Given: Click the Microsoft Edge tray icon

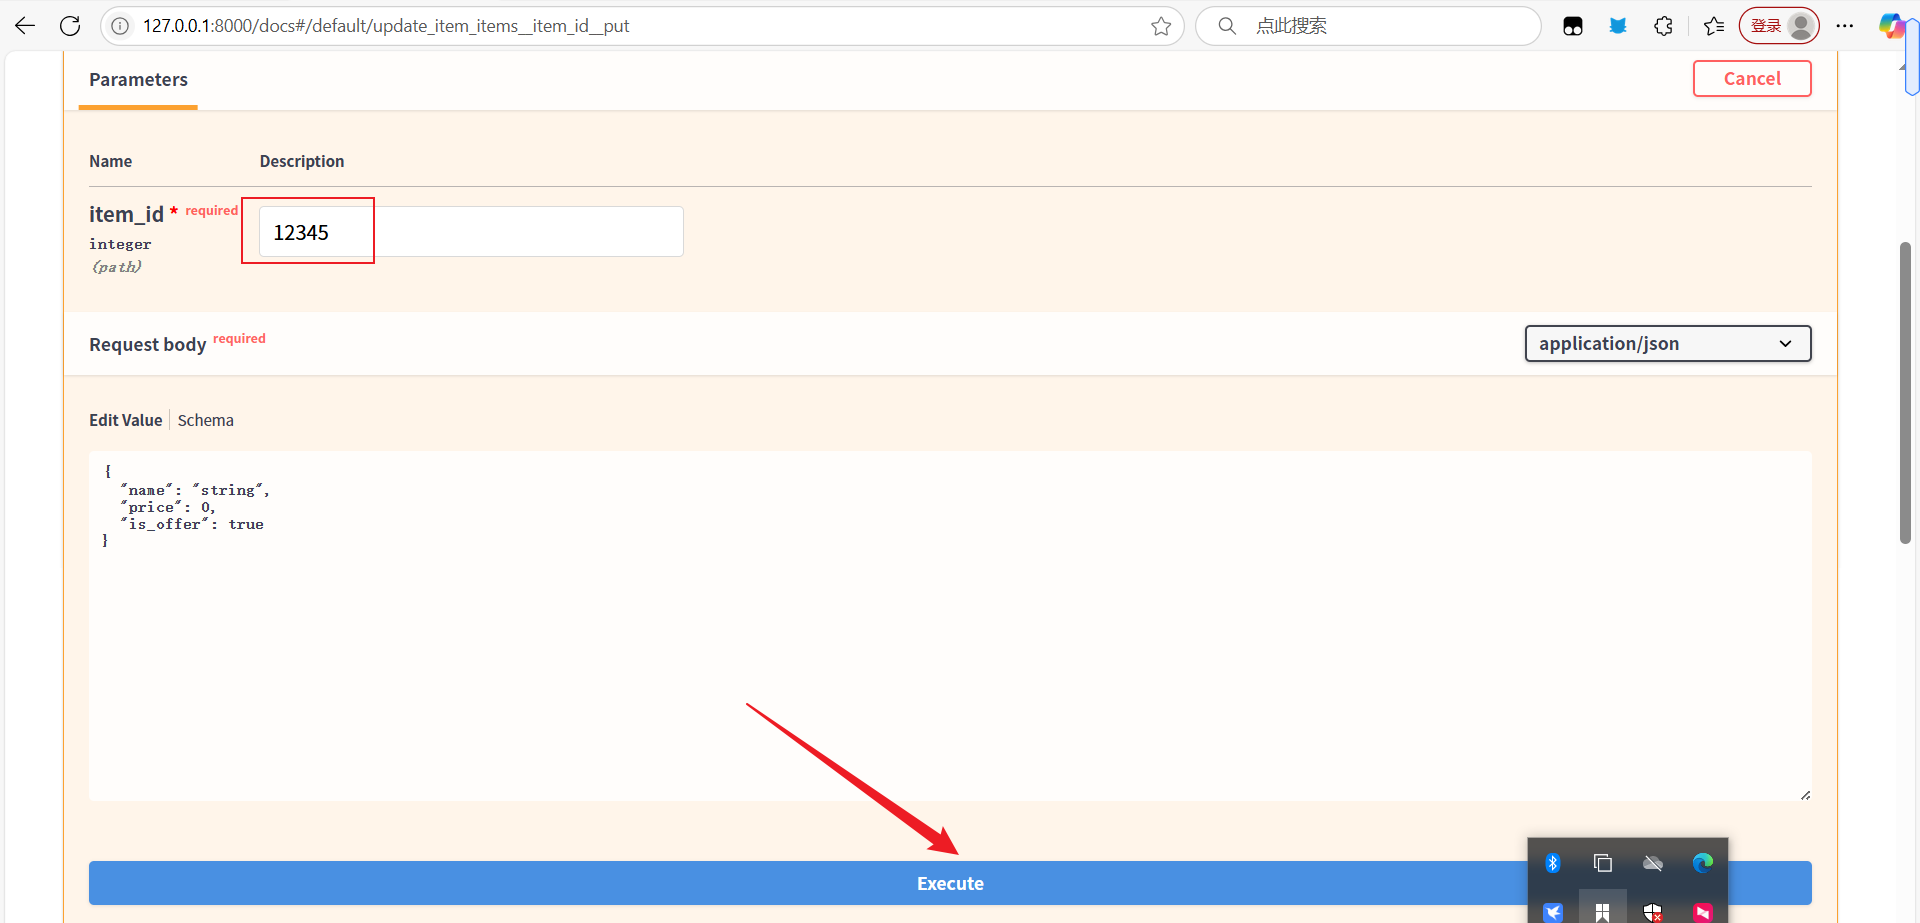Looking at the screenshot, I should pyautogui.click(x=1703, y=863).
